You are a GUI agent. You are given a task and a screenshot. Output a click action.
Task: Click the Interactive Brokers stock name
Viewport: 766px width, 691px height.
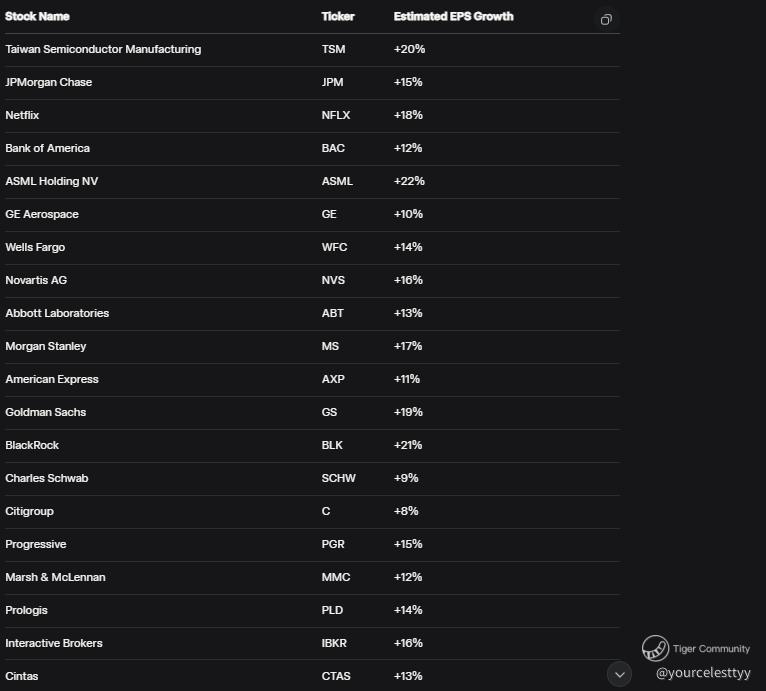[x=54, y=643]
